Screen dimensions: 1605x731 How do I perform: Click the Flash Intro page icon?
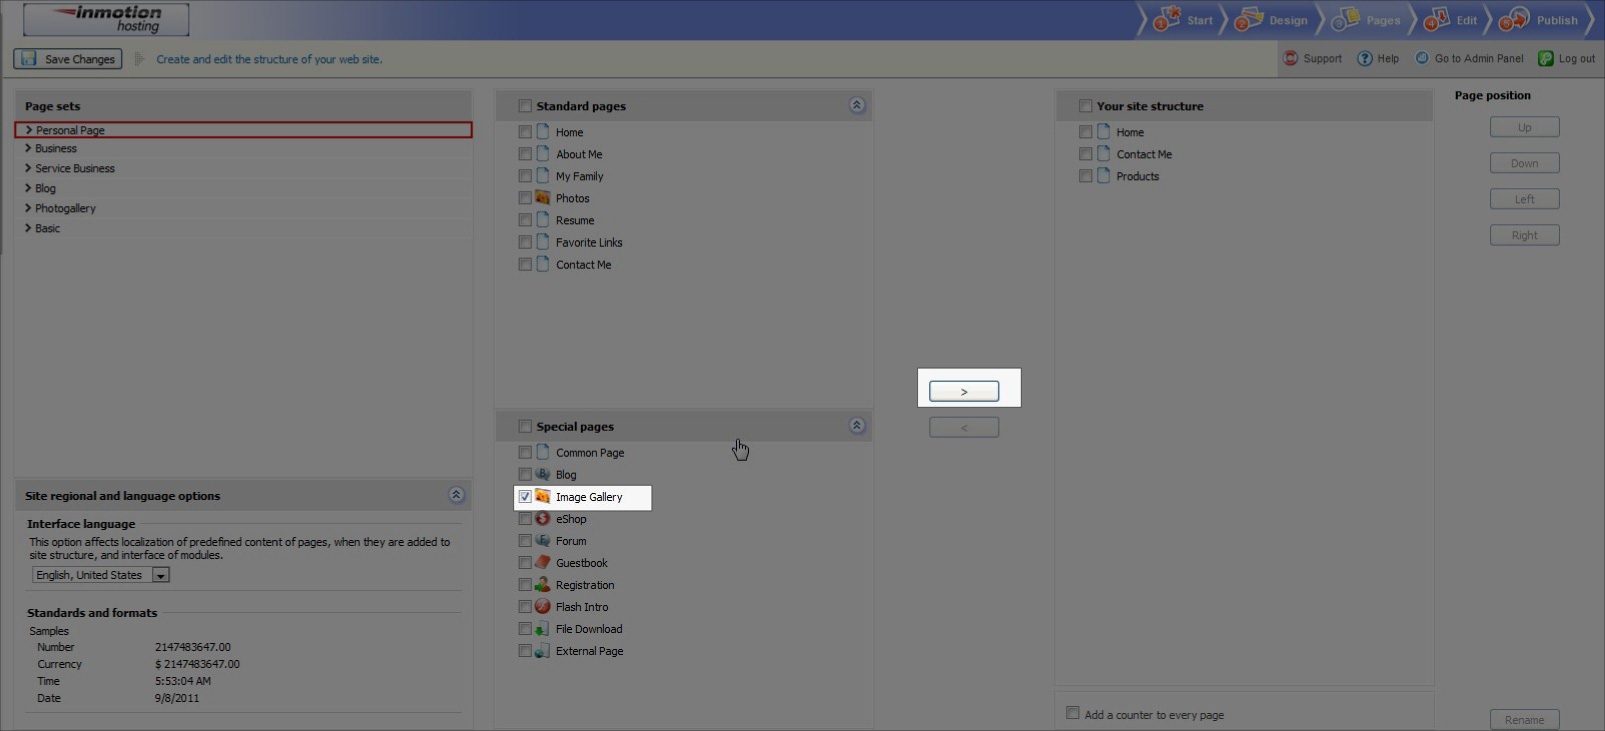543,606
